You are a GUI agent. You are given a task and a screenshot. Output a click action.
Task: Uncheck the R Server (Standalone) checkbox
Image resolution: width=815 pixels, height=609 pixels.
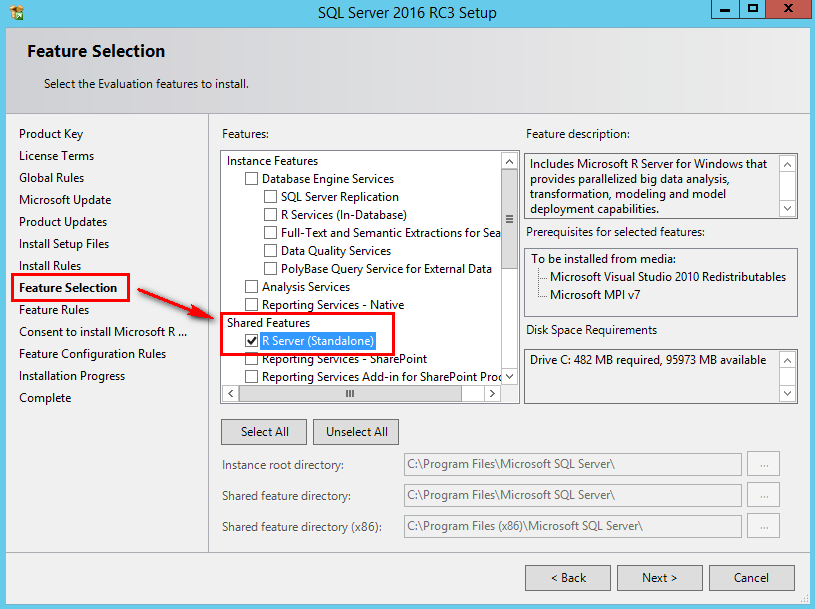pyautogui.click(x=252, y=341)
